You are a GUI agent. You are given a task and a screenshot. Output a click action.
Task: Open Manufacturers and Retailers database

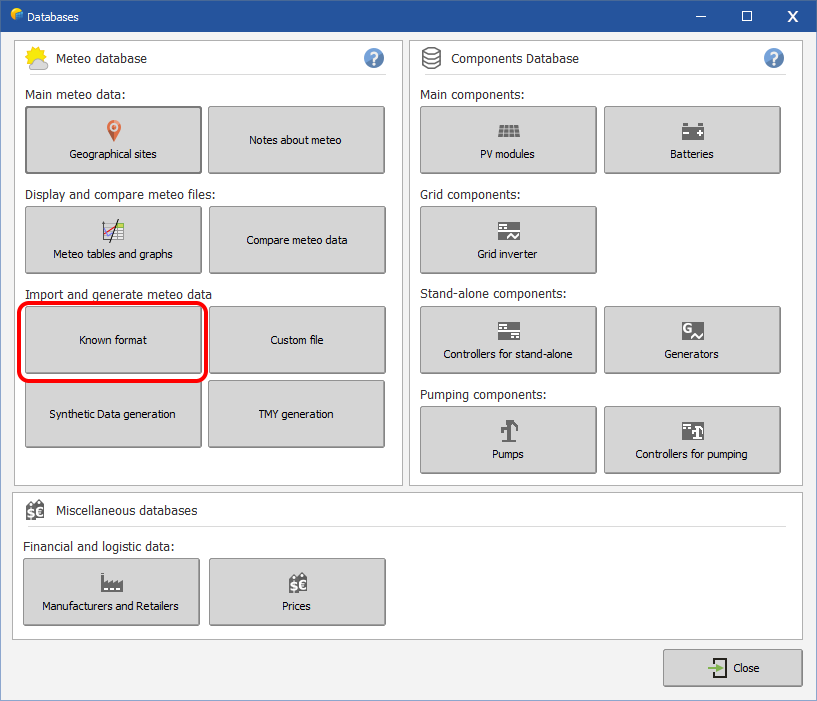click(x=111, y=592)
